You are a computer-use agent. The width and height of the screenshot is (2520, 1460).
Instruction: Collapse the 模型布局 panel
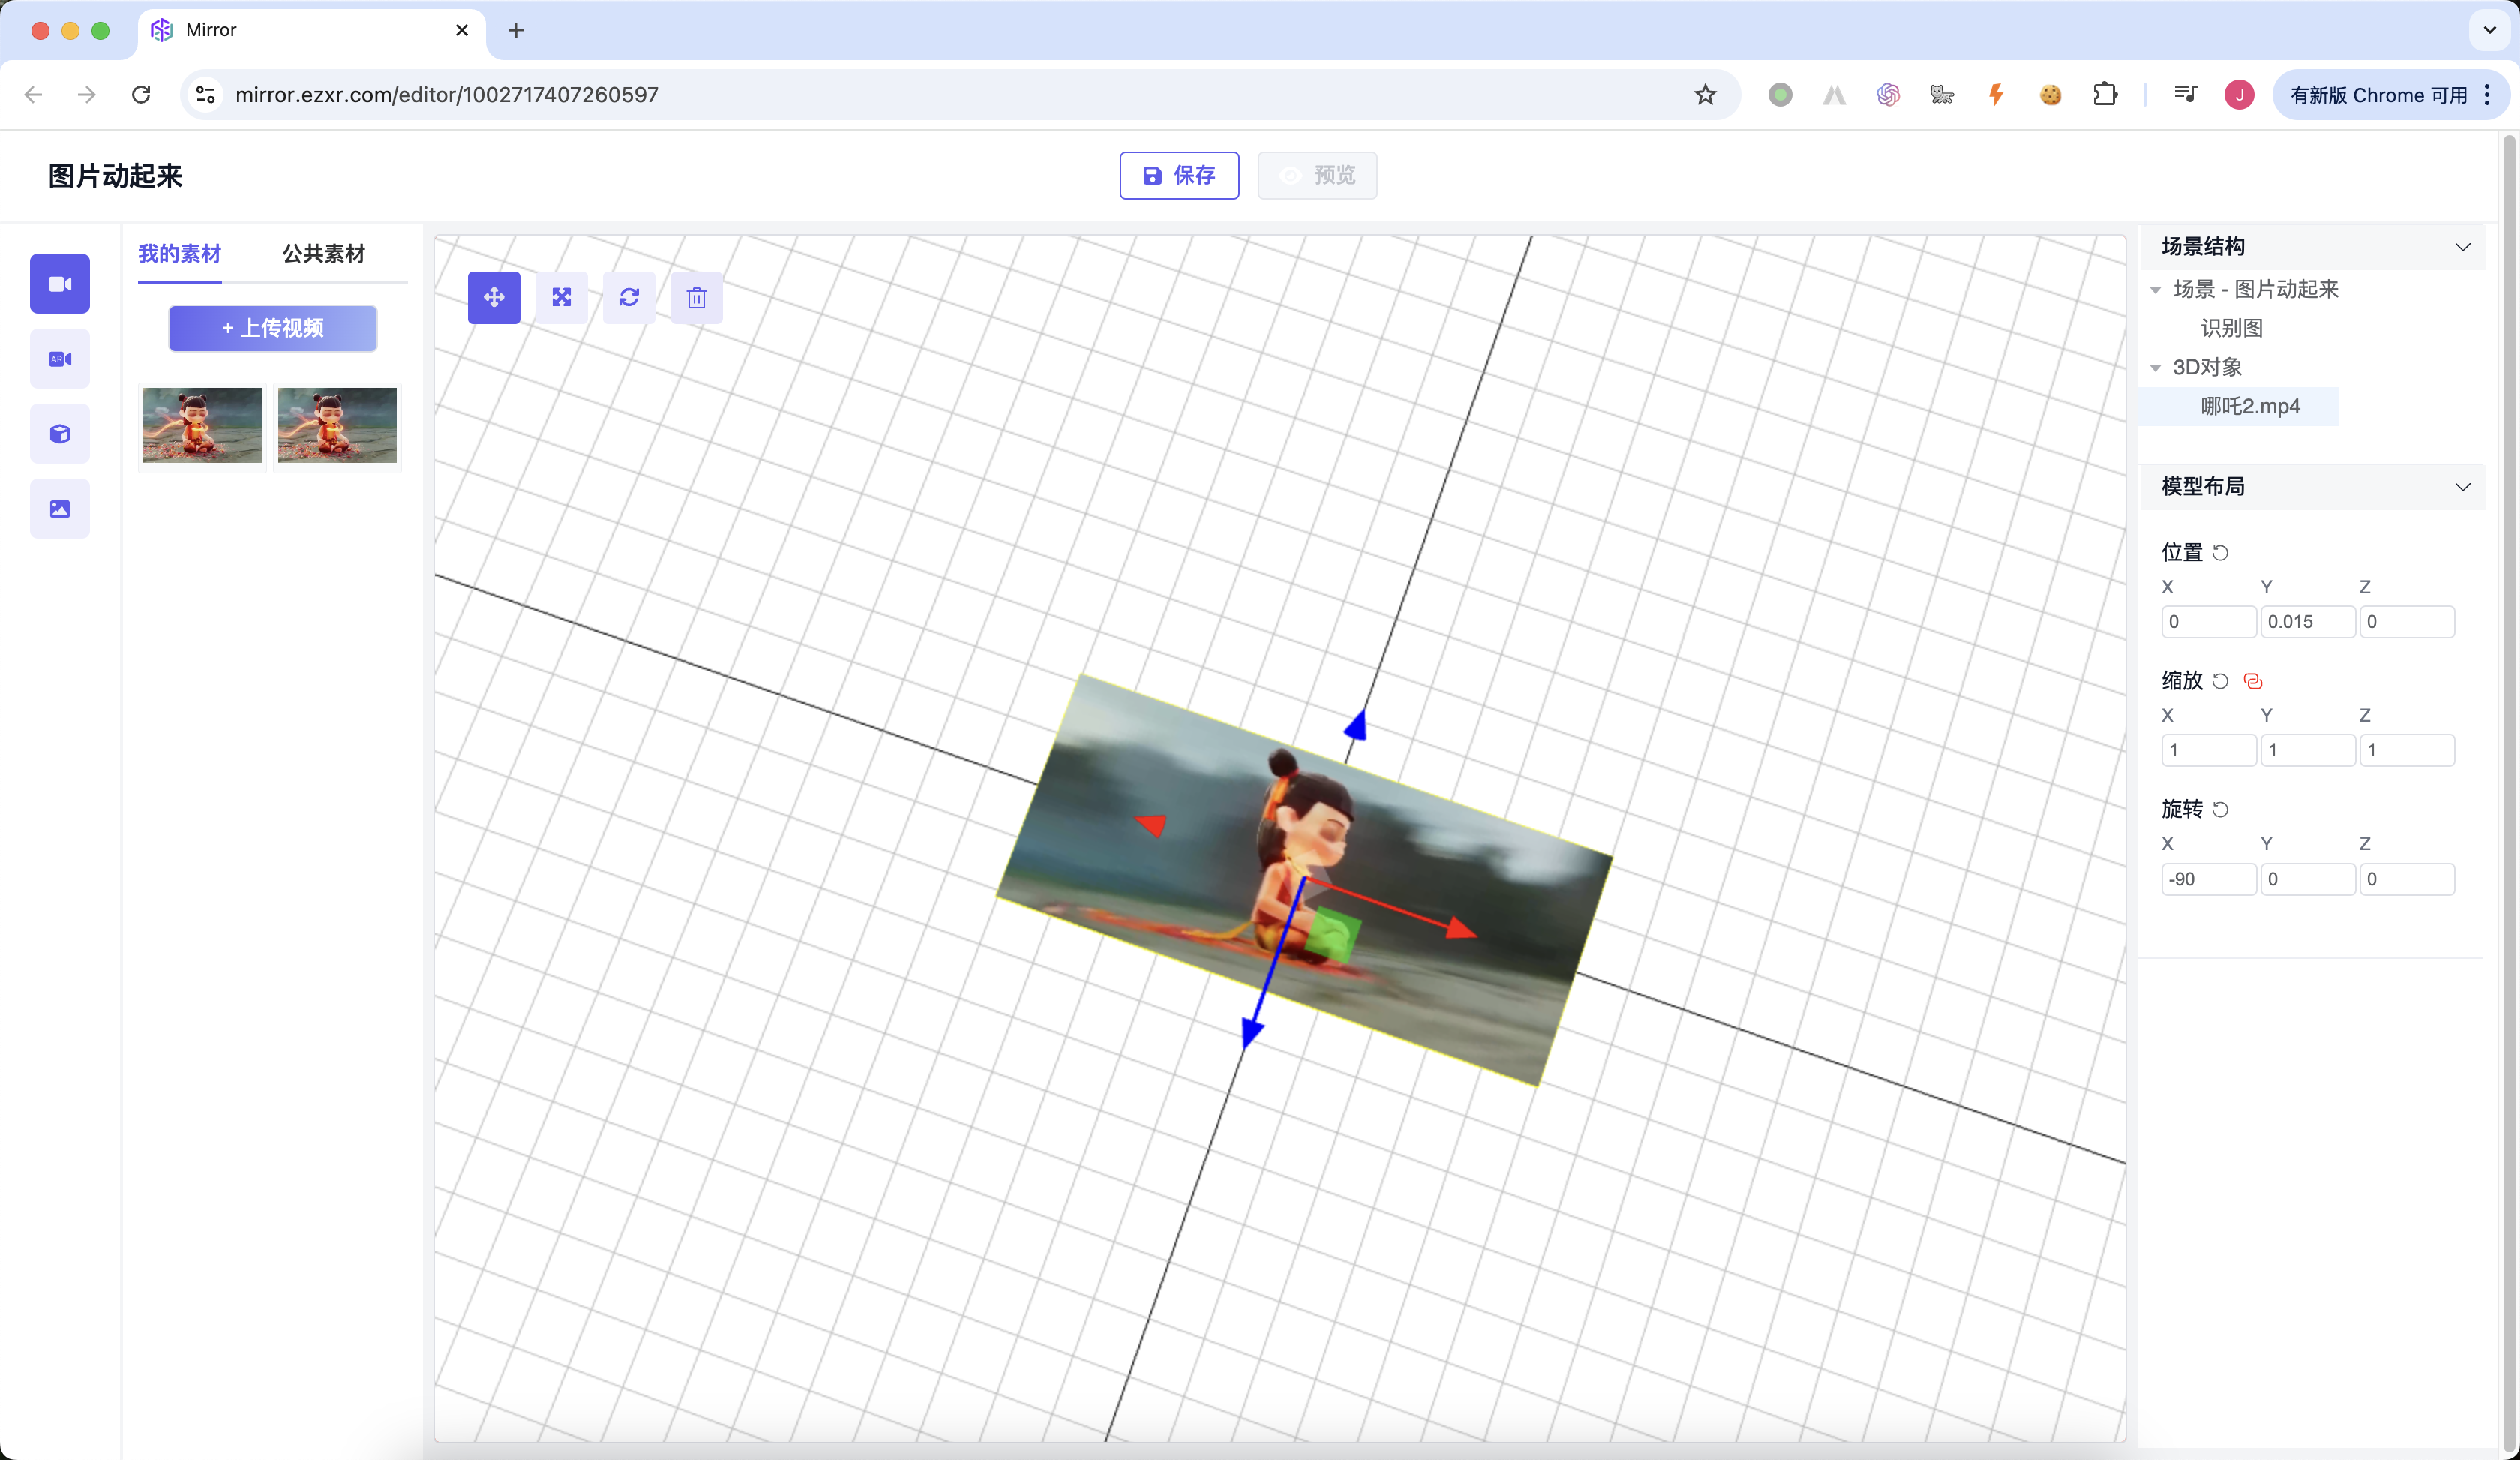(x=2462, y=487)
